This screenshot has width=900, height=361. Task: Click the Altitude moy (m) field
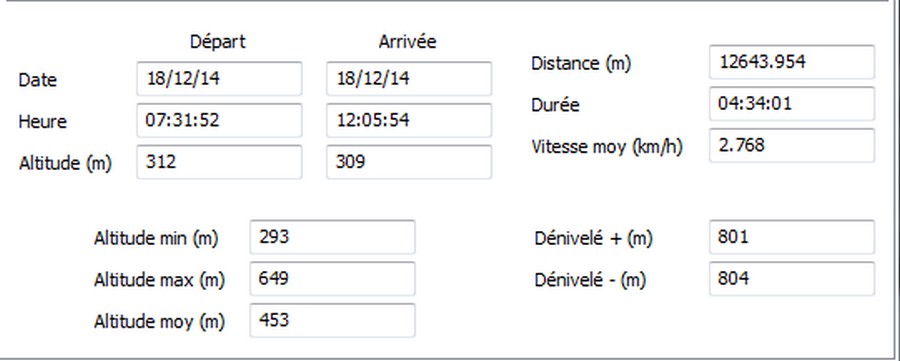tap(332, 320)
